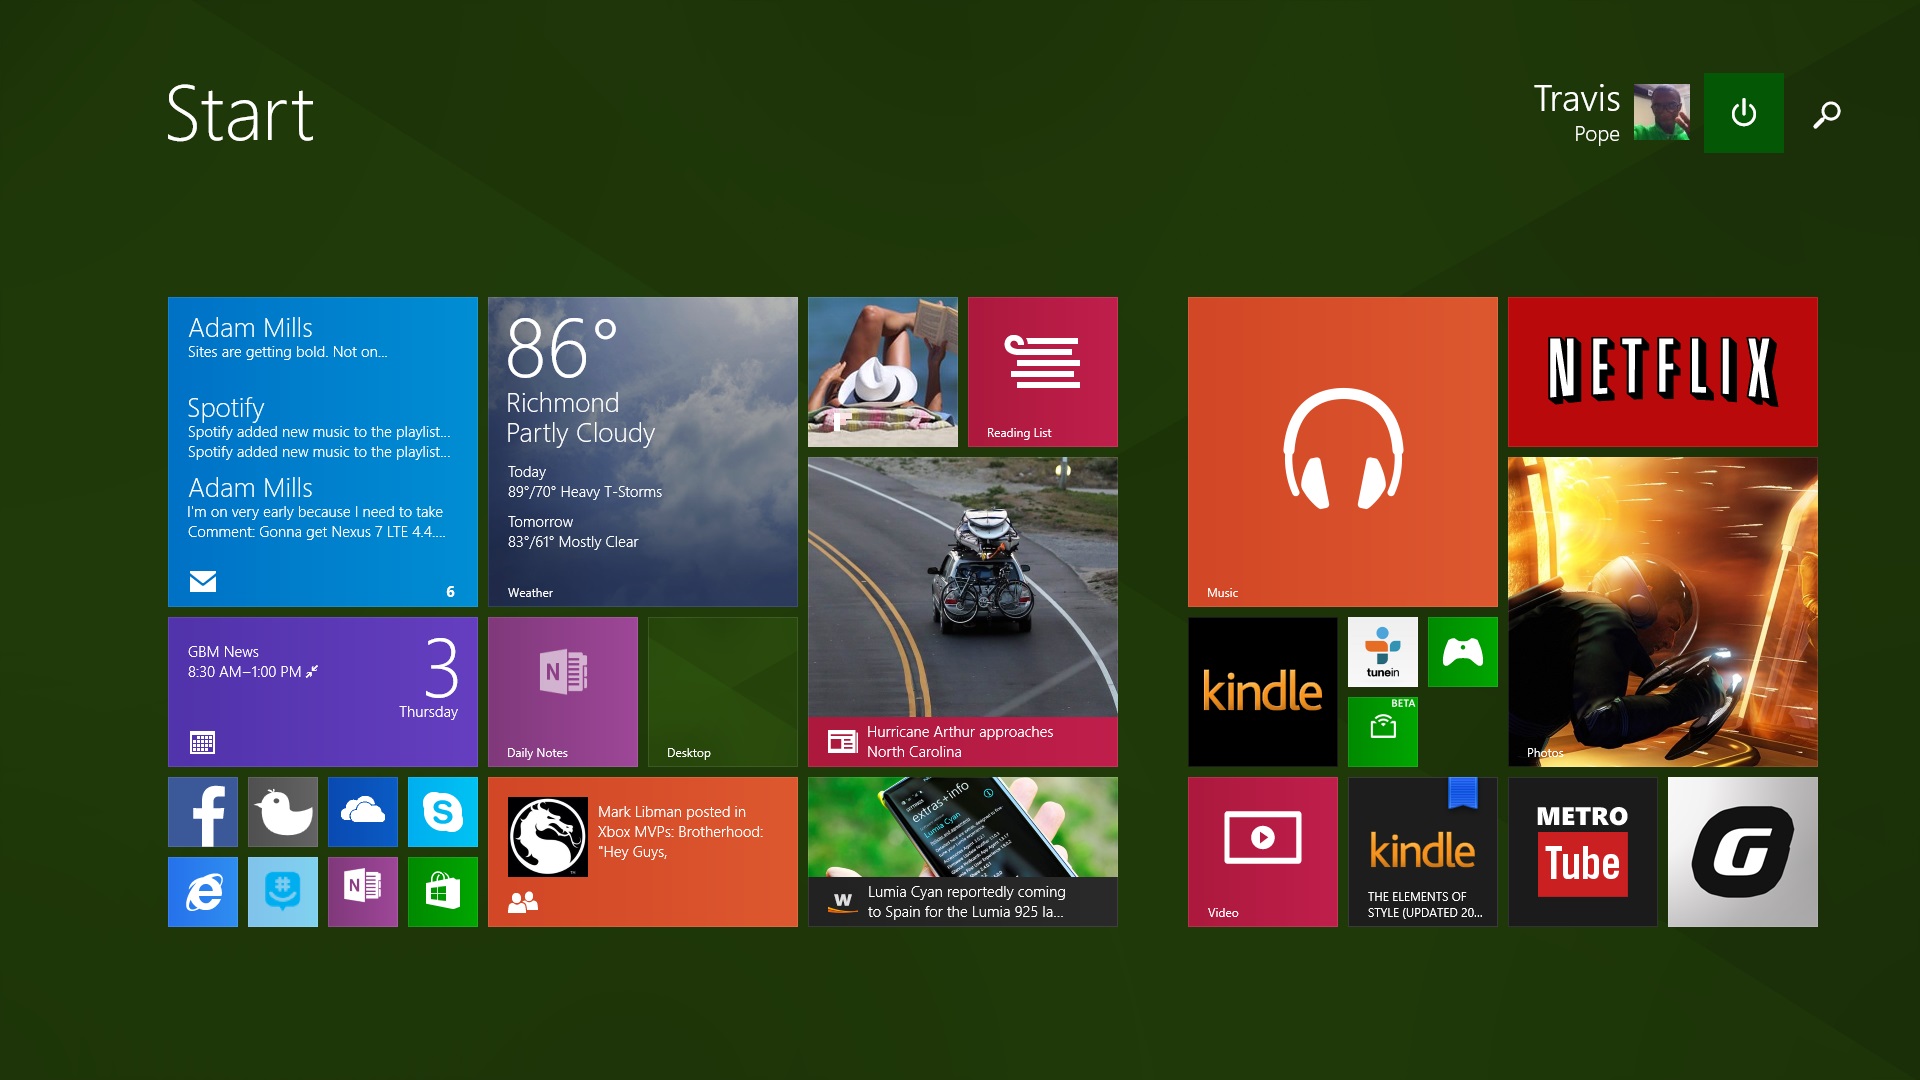Open the Xbox Games controller tile
The image size is (1920, 1080).
click(1463, 652)
